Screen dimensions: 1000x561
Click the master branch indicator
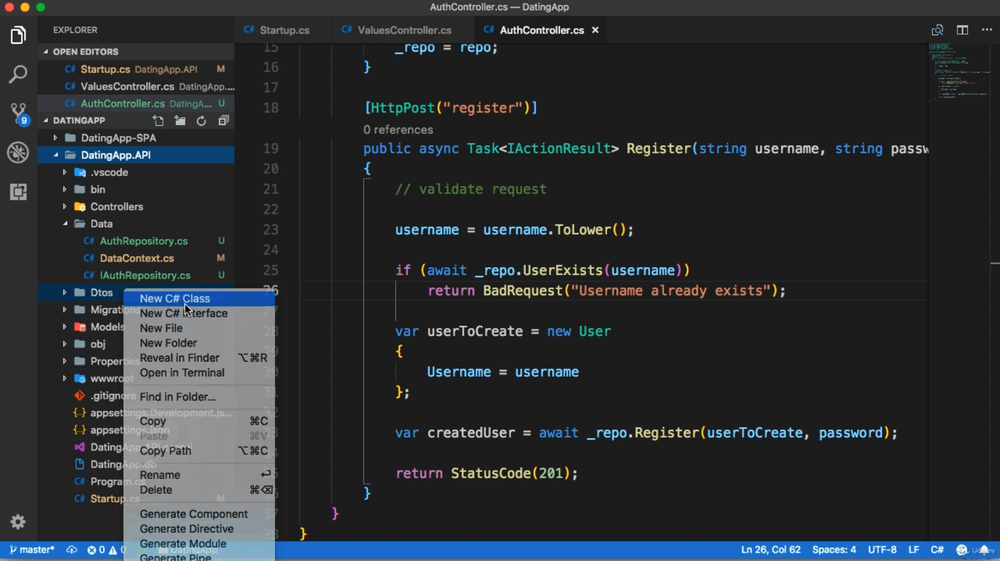click(32, 550)
